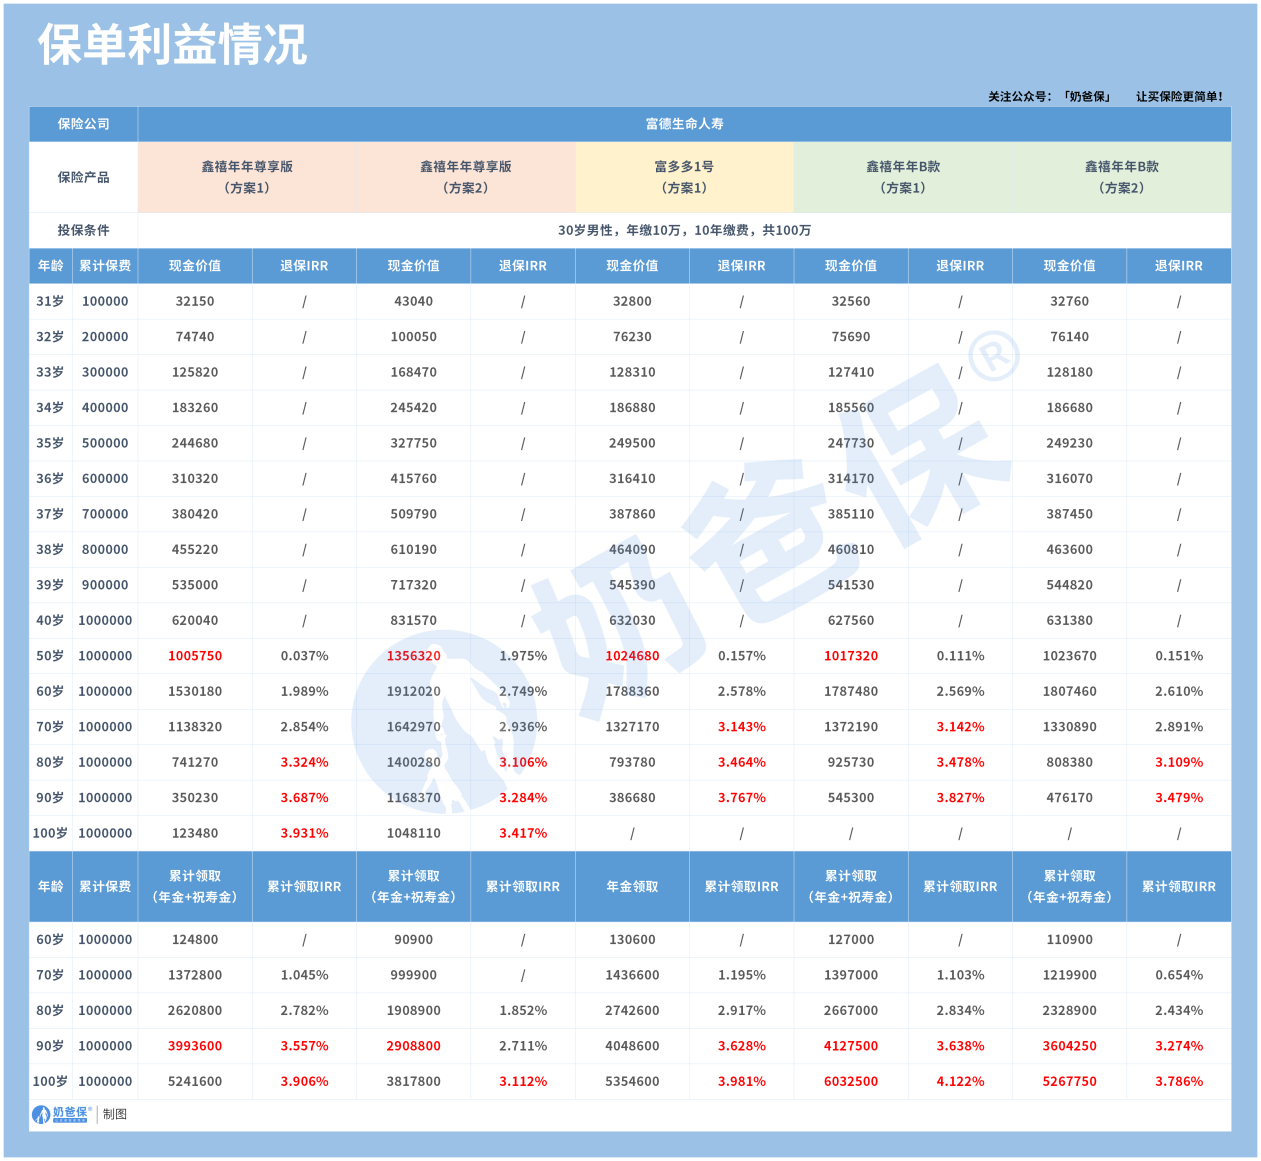The image size is (1261, 1161).
Task: Click the green 鑫禧年年B款 (方案2) cell
Action: 1121,177
